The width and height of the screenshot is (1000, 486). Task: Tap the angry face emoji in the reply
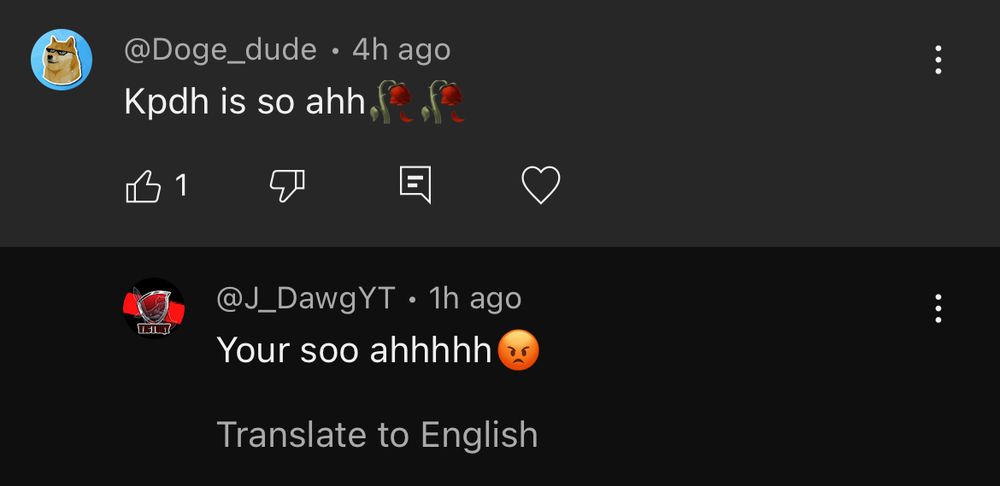click(518, 351)
